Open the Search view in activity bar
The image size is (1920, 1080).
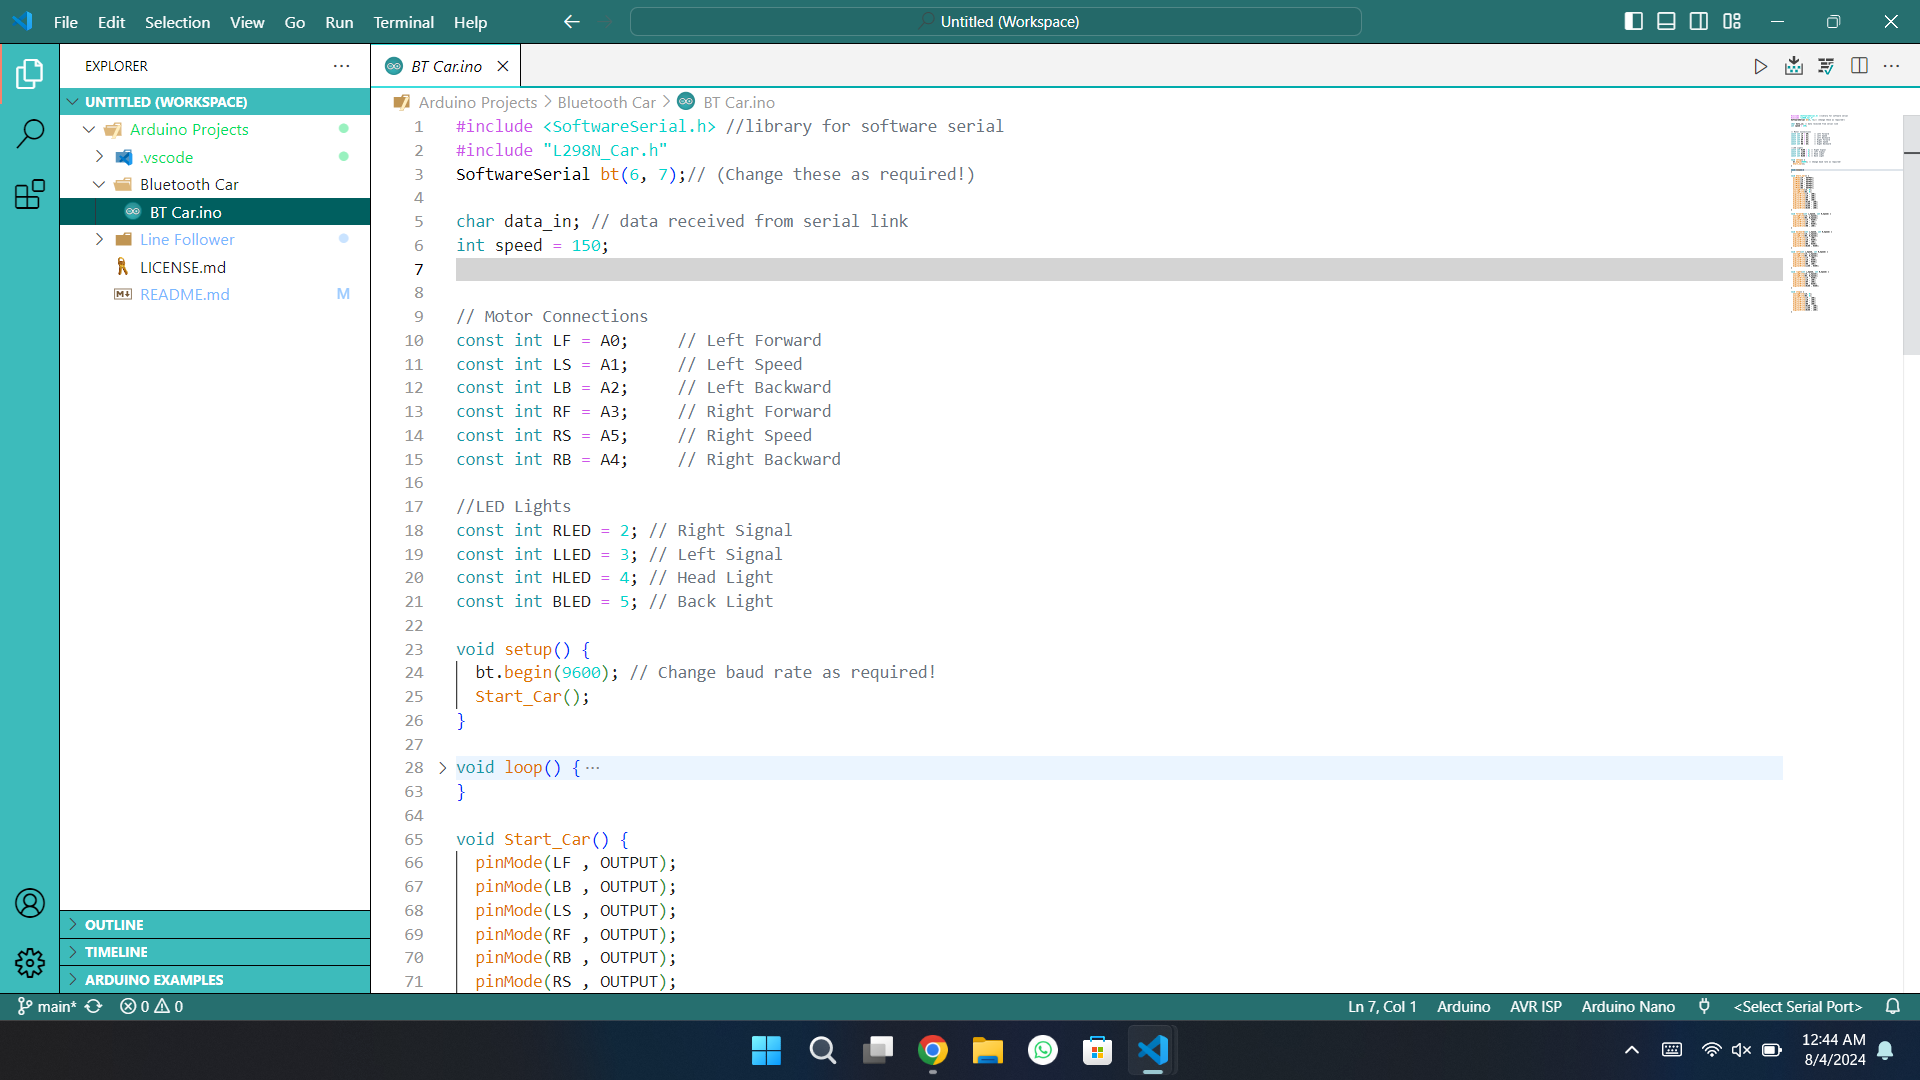click(30, 133)
